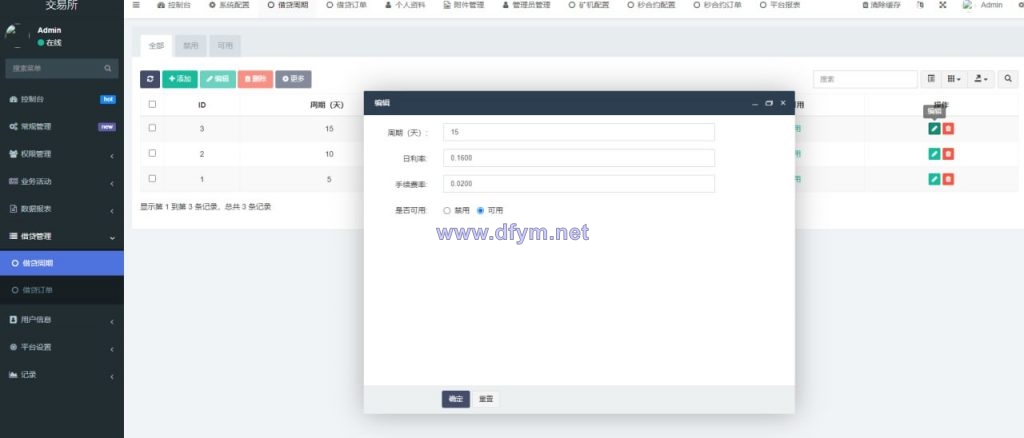The height and width of the screenshot is (438, 1024).
Task: Open the columns dropdown in table toolbar
Action: pyautogui.click(x=954, y=79)
